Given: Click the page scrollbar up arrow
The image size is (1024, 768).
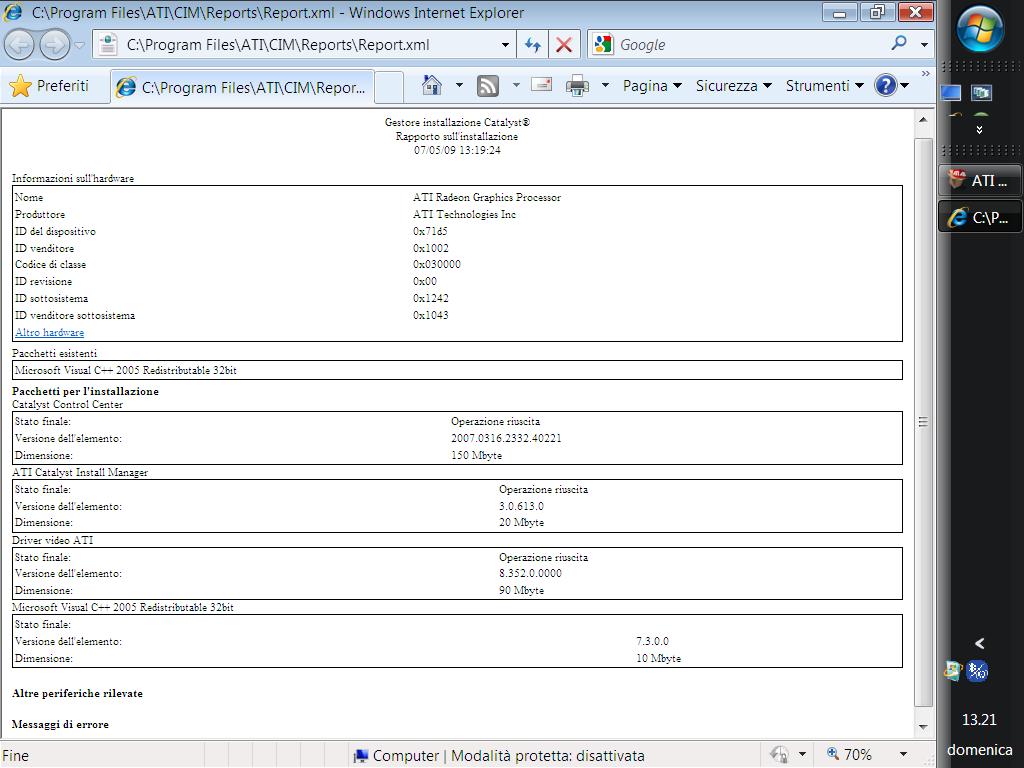Looking at the screenshot, I should click(923, 120).
